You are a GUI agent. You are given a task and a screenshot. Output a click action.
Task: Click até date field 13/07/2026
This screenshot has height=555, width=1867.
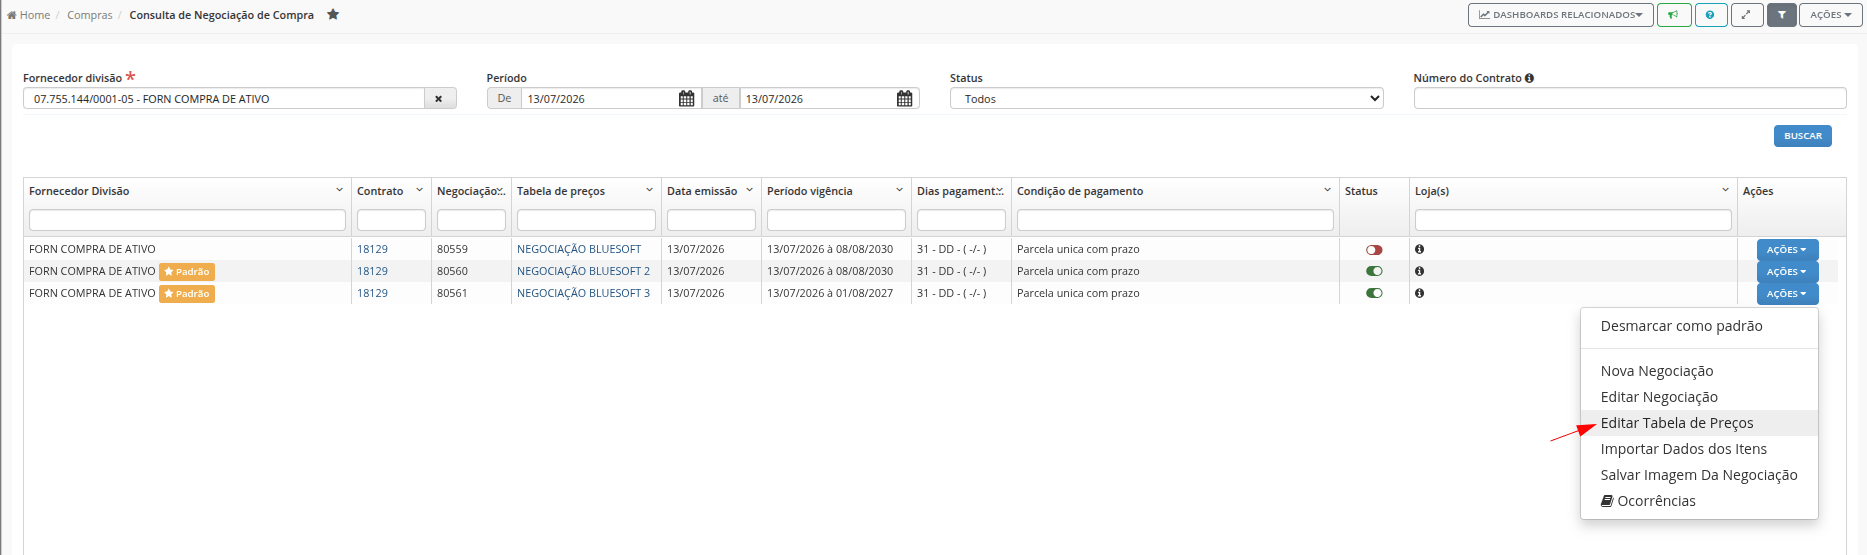point(818,99)
